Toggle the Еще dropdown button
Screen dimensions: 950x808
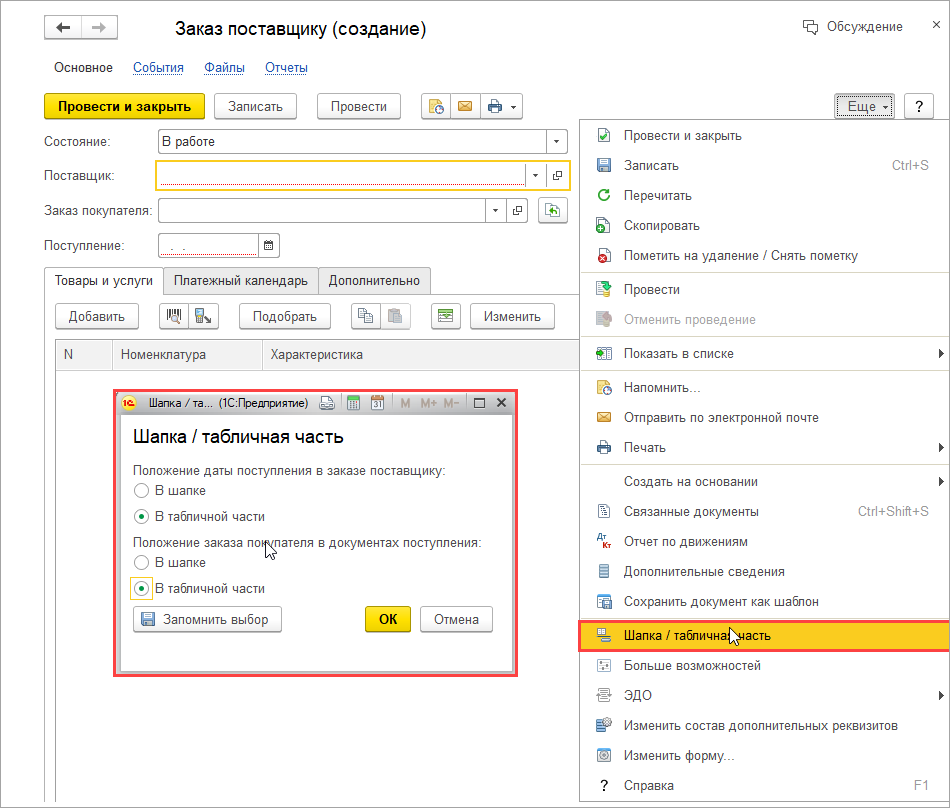click(865, 107)
